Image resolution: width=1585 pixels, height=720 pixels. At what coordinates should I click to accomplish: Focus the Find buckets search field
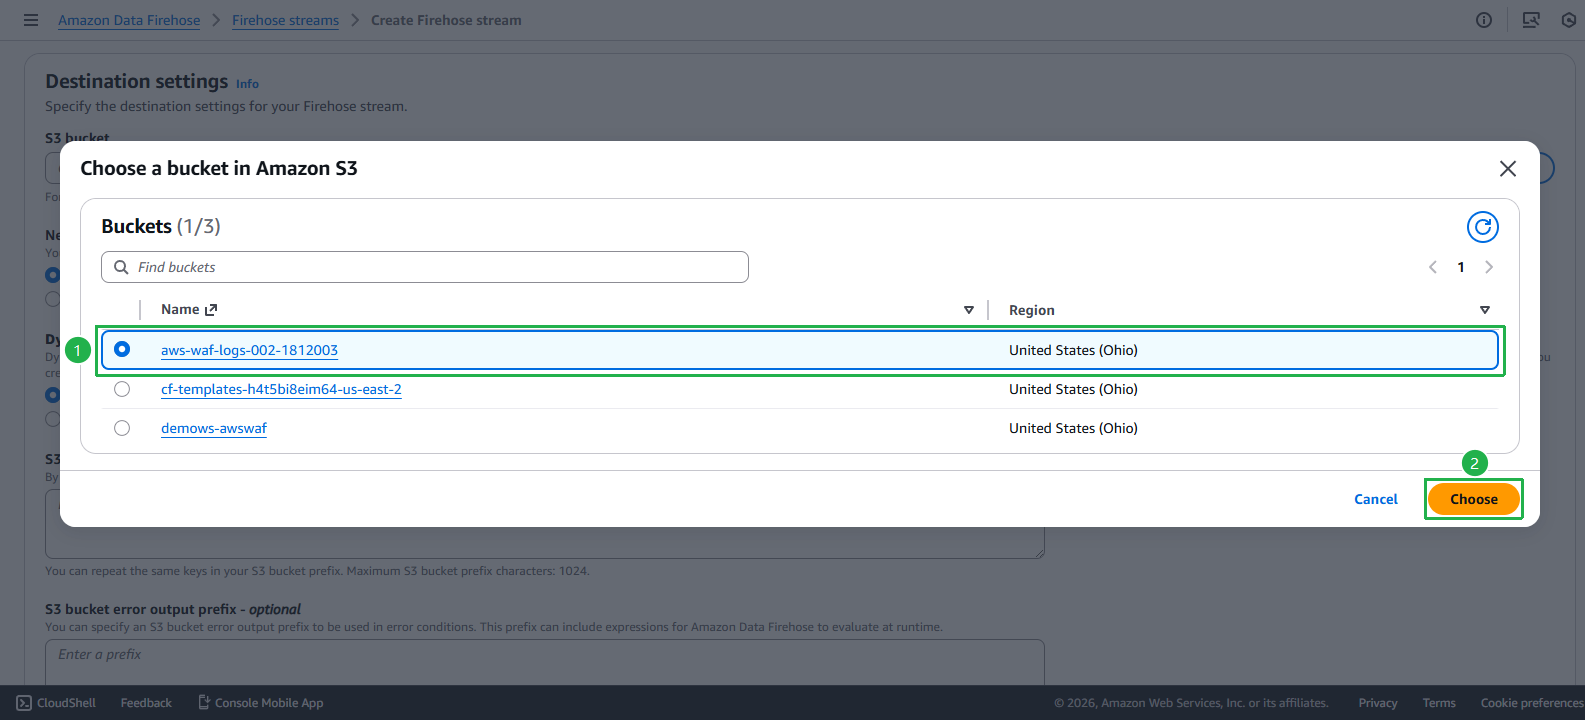pos(425,267)
